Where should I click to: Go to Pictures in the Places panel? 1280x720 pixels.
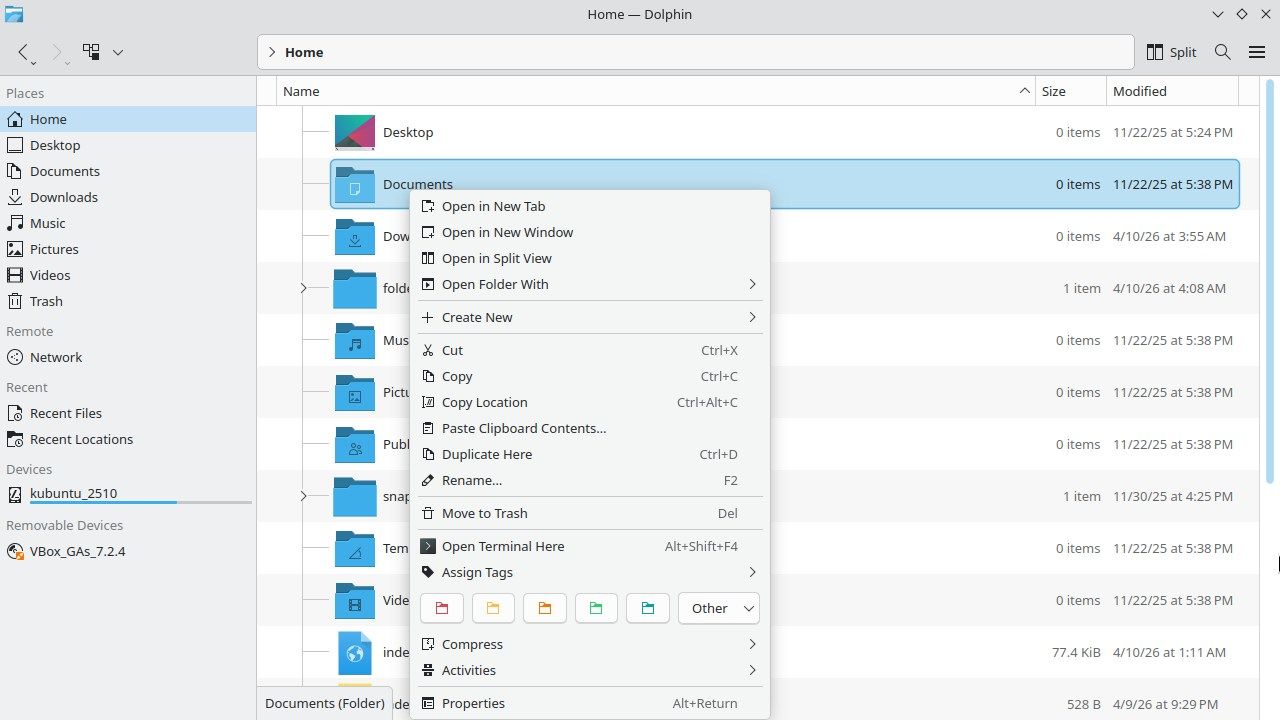[x=128, y=249]
